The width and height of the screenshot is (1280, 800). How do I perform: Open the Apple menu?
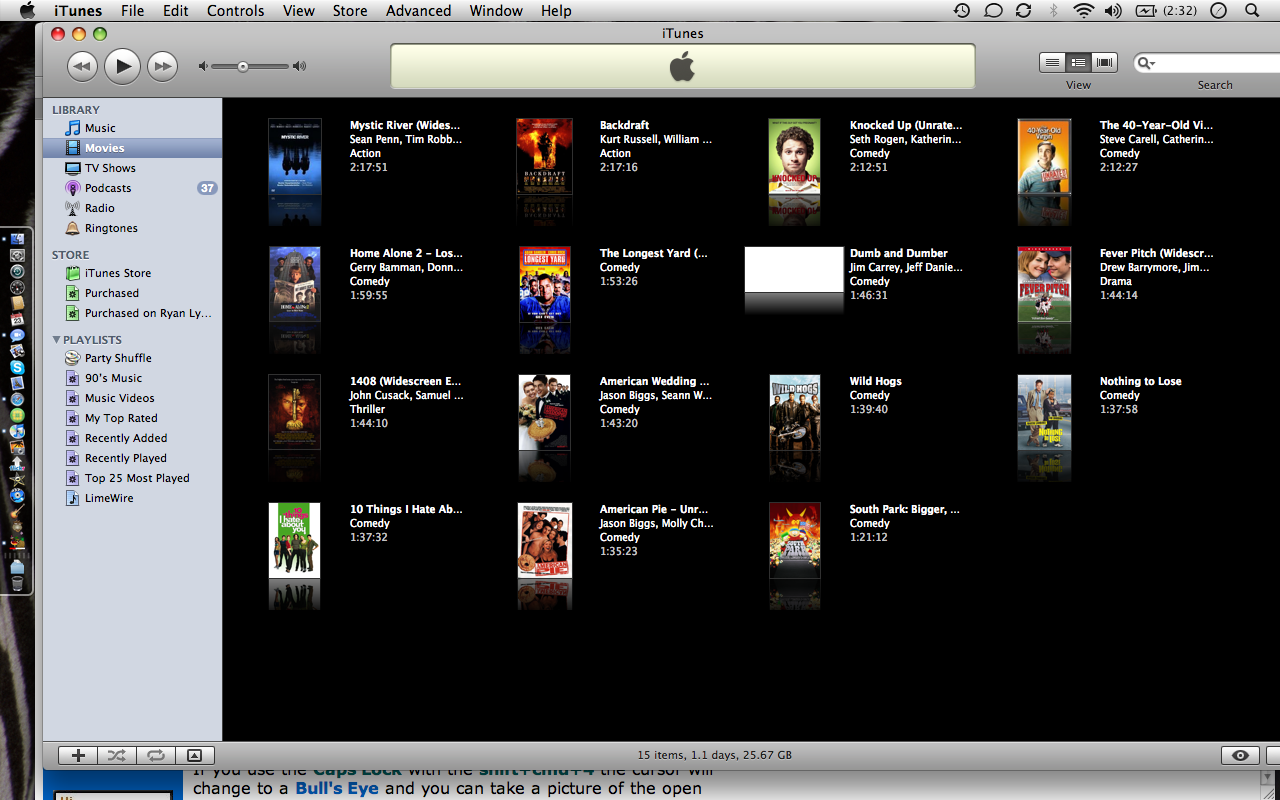(x=27, y=11)
